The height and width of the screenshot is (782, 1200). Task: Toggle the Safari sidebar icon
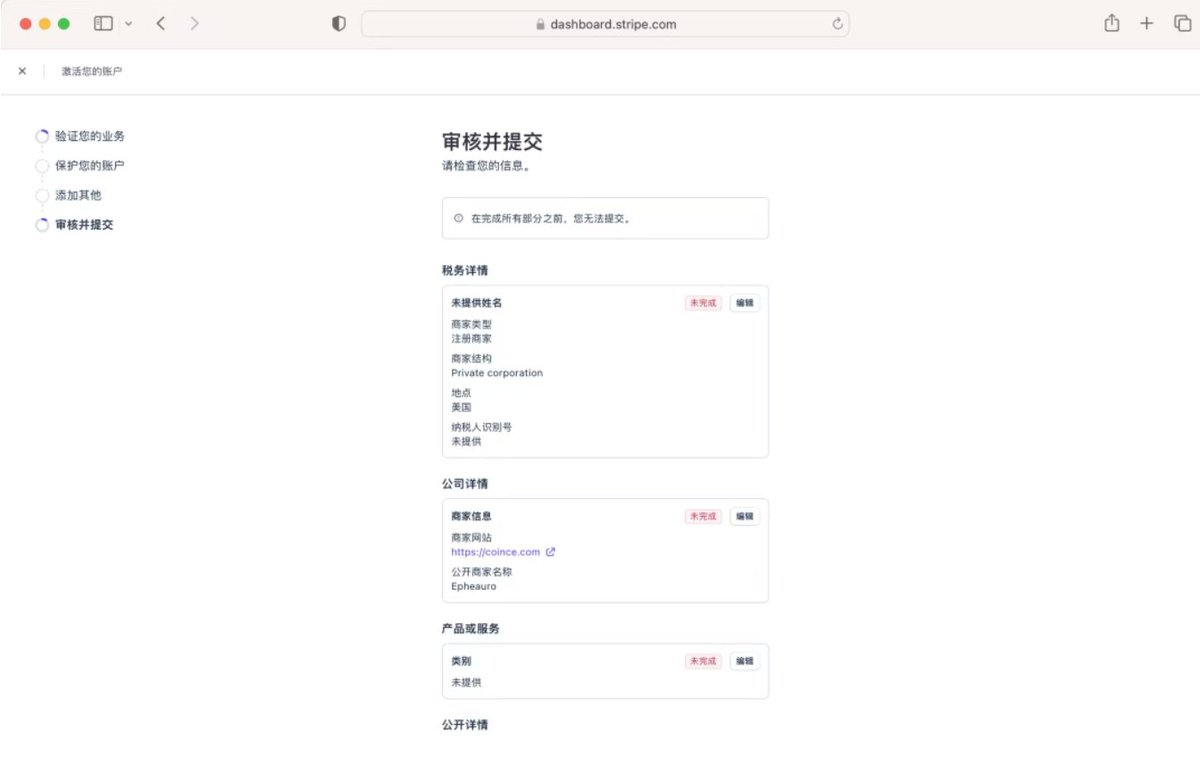pos(103,23)
